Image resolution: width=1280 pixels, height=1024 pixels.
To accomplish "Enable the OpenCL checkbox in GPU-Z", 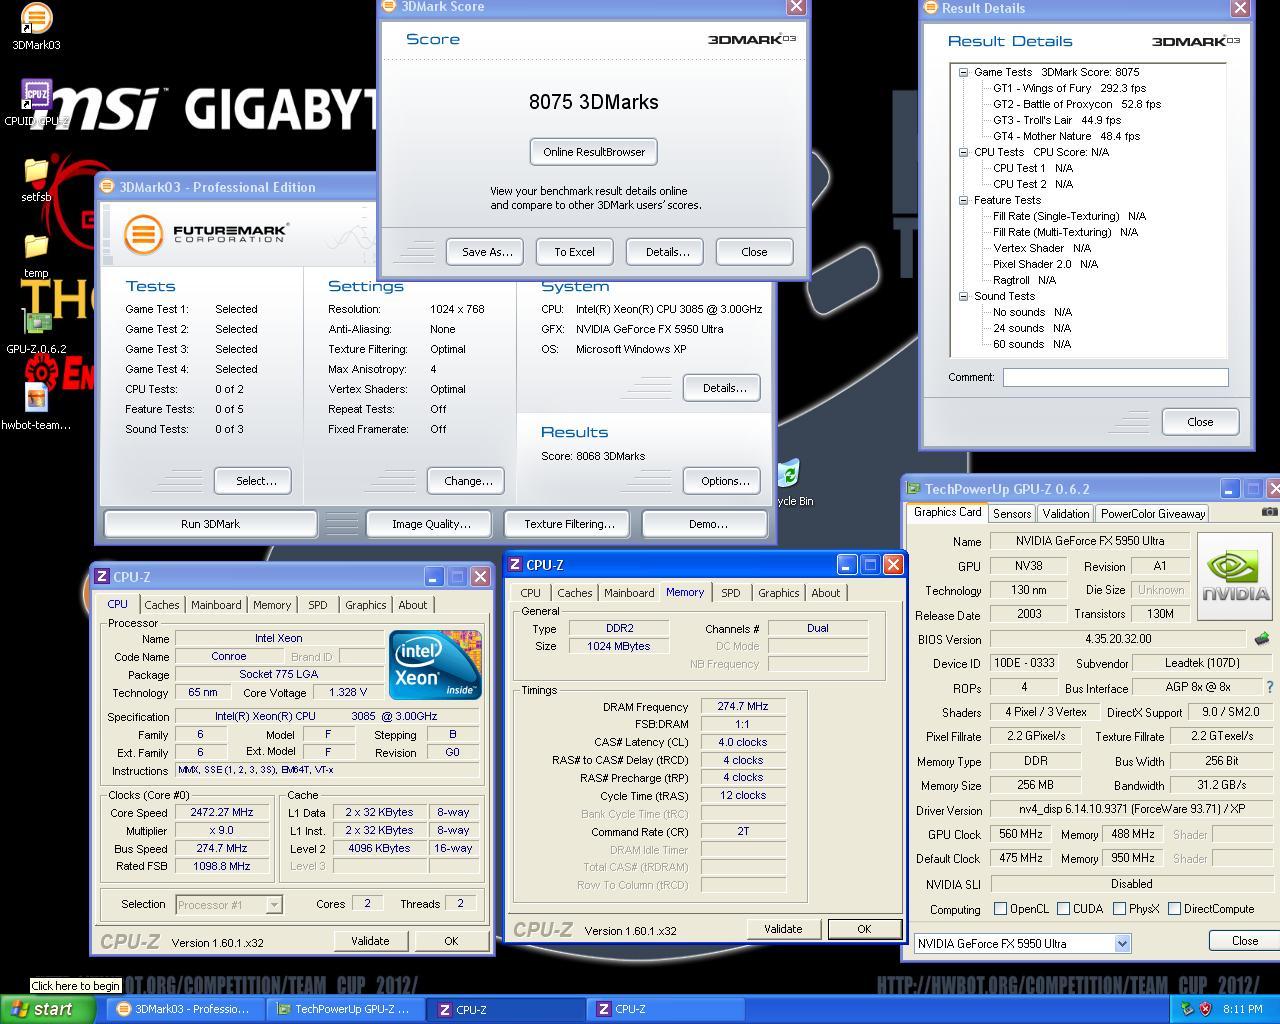I will [x=1000, y=909].
